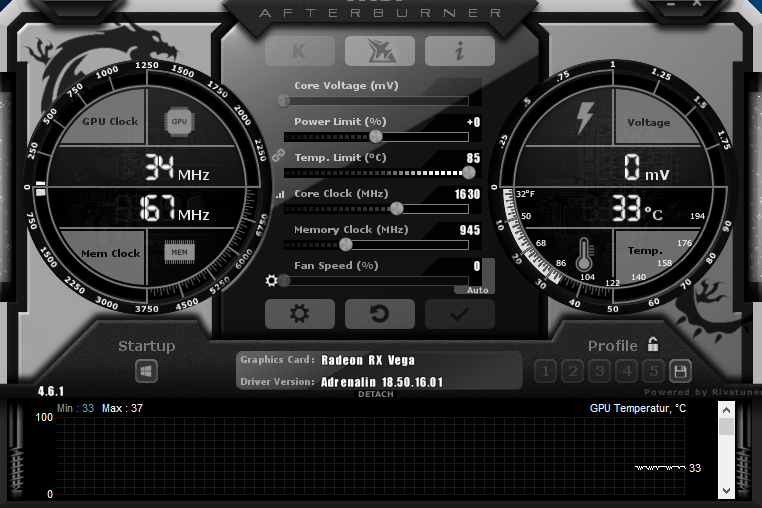Click the 0 mV voltage readout

(647, 168)
